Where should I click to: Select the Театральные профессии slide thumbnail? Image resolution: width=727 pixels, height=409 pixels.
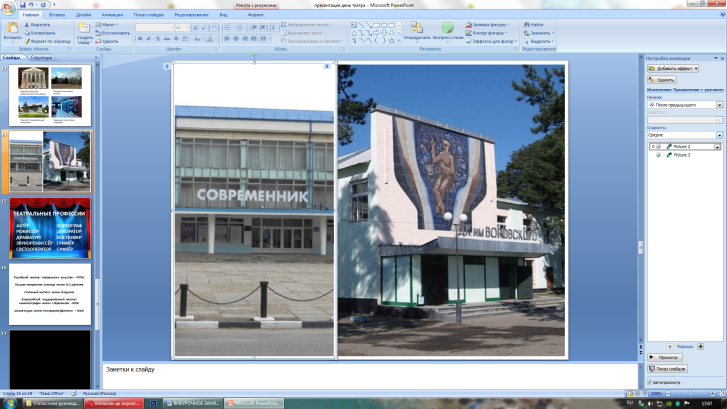pyautogui.click(x=51, y=227)
